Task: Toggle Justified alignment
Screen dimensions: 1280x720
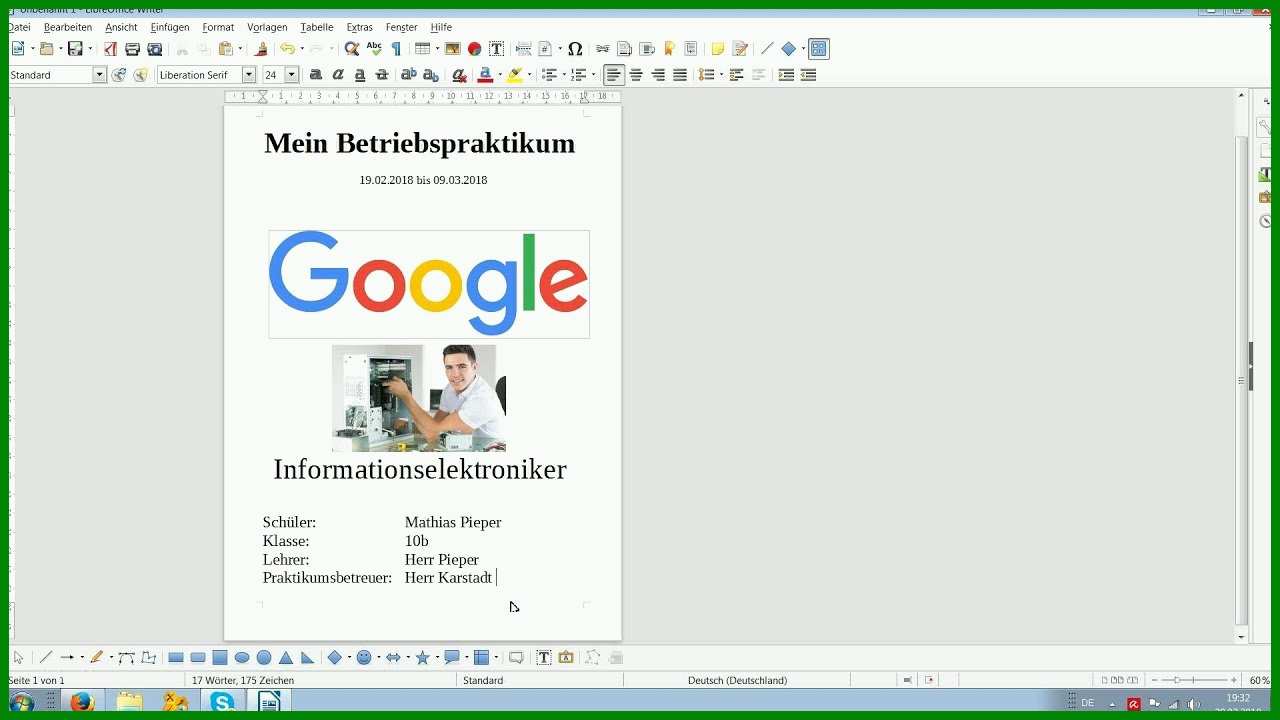Action: point(680,75)
